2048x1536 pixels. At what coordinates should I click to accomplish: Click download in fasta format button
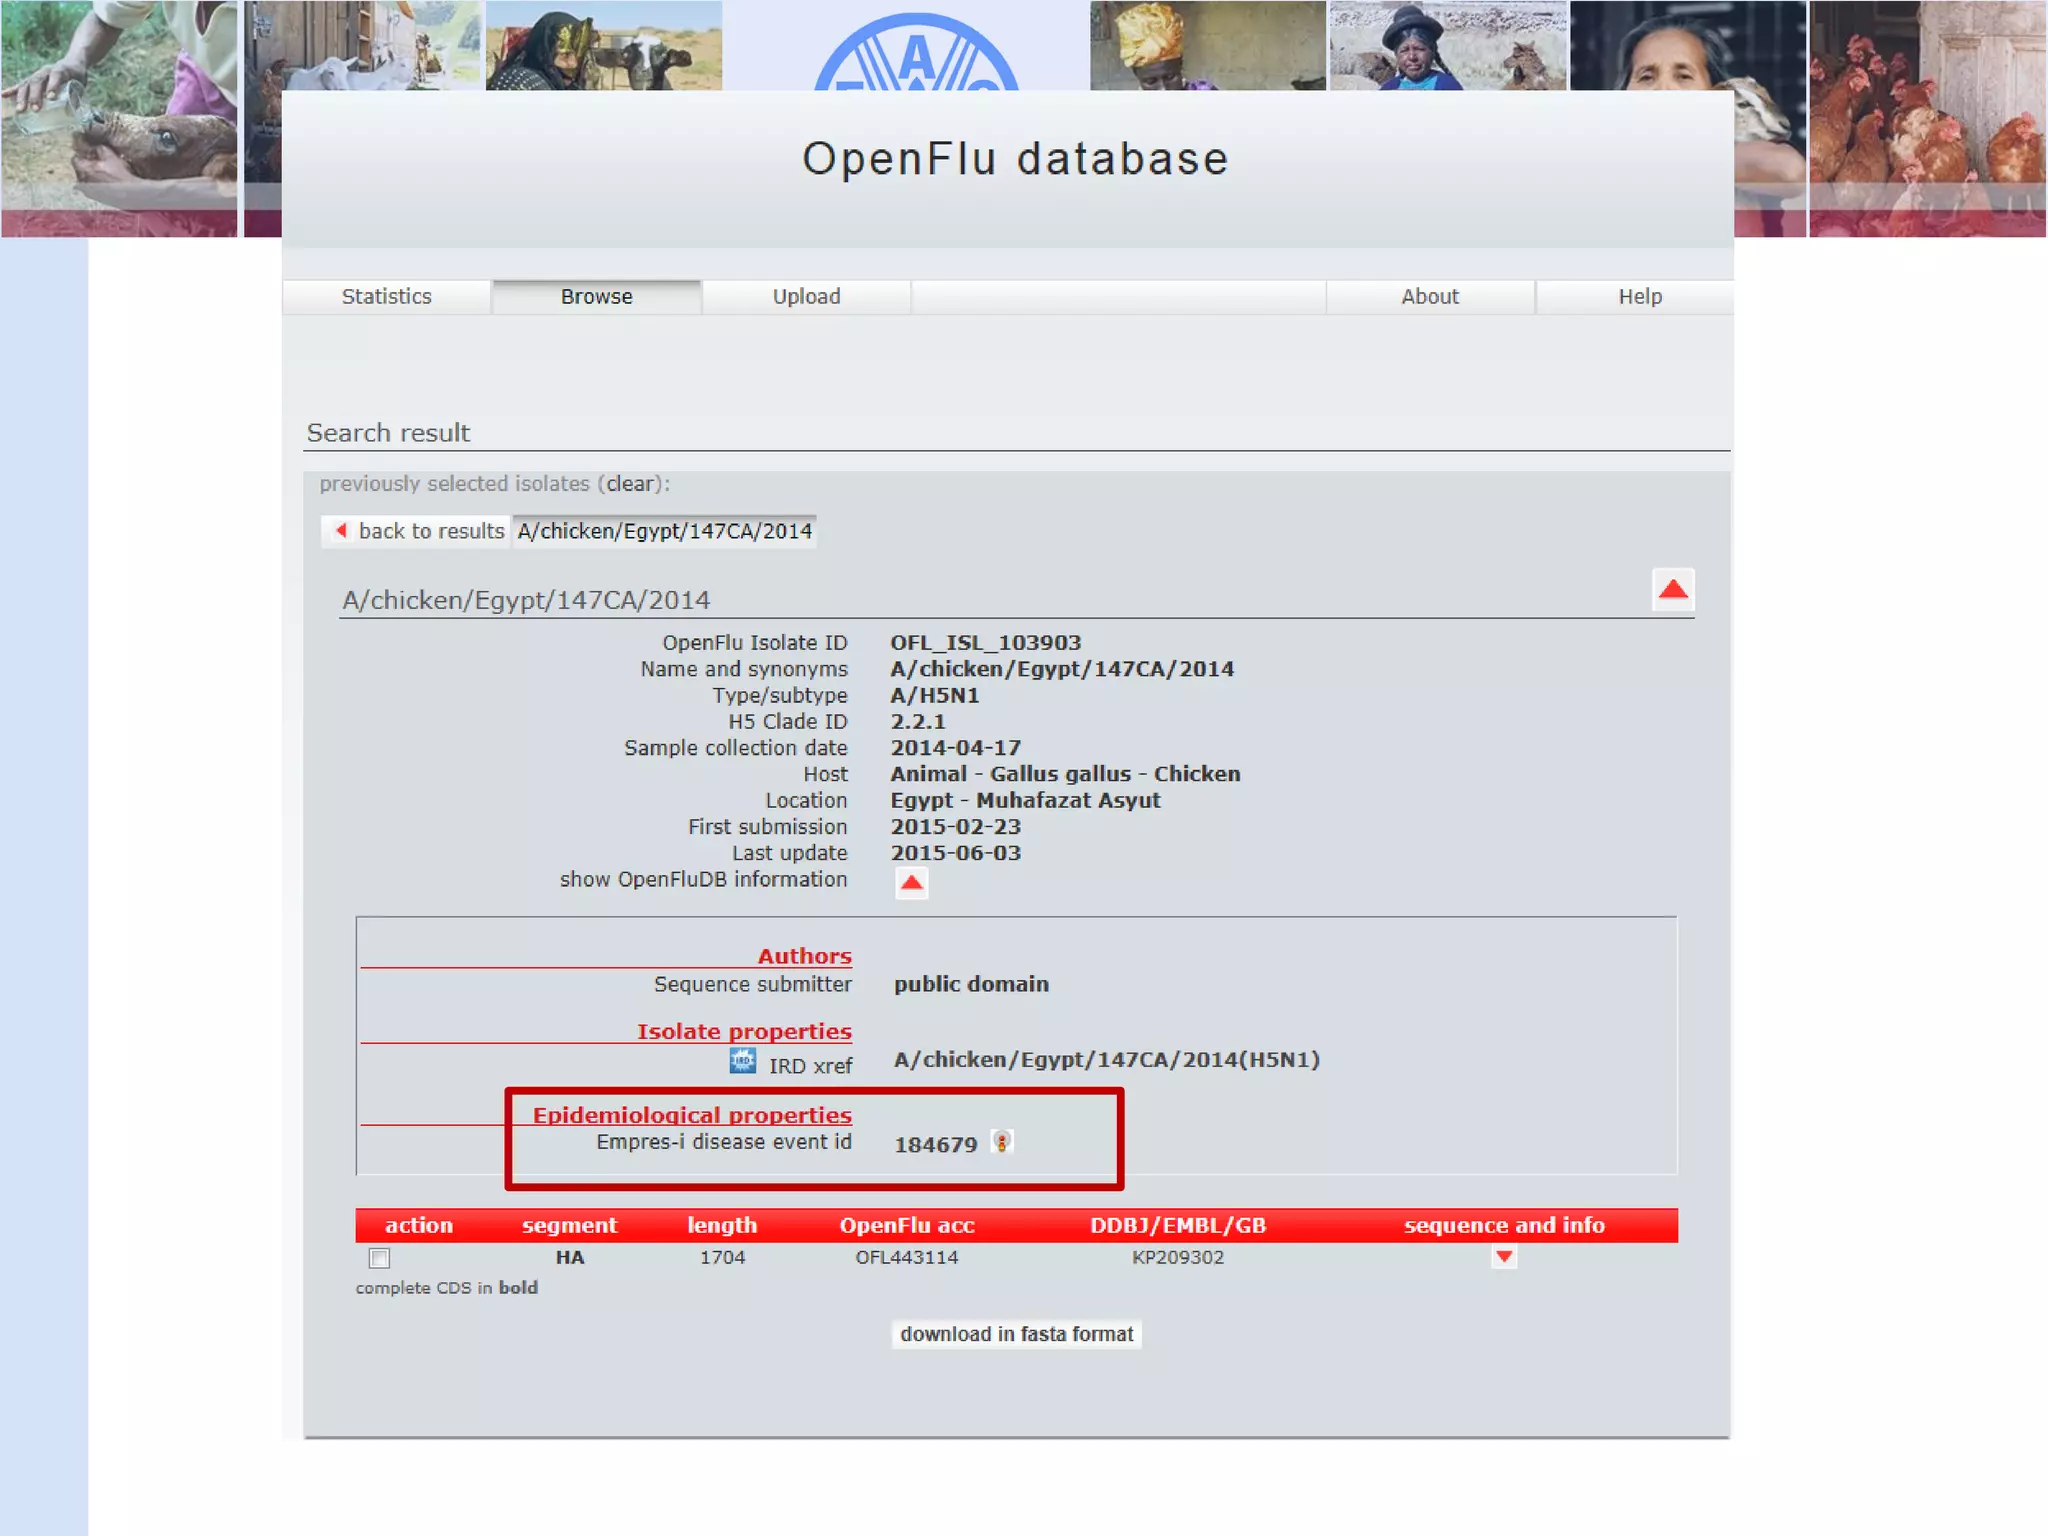point(1016,1334)
